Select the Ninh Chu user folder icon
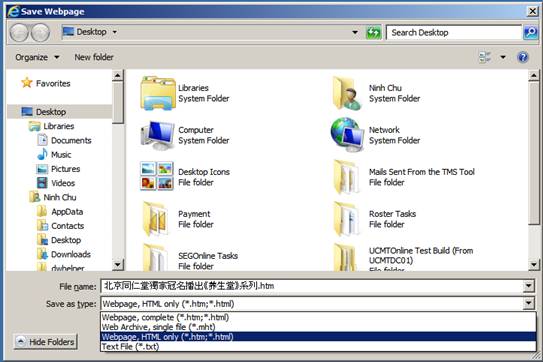The height and width of the screenshot is (362, 543). [347, 94]
